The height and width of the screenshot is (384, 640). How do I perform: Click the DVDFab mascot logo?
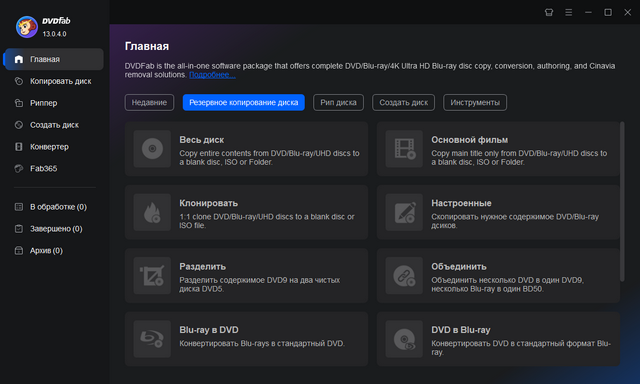pyautogui.click(x=27, y=27)
